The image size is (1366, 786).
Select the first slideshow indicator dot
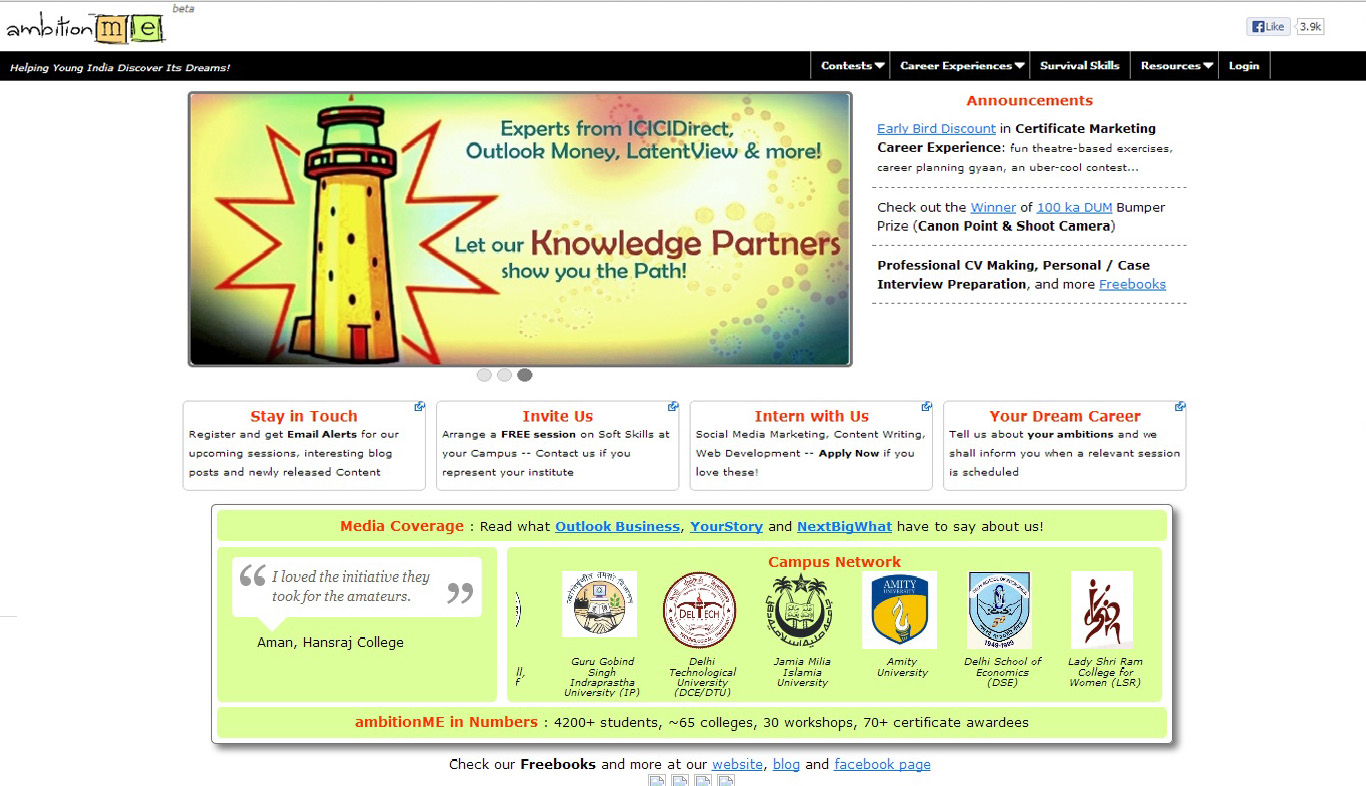tap(484, 375)
